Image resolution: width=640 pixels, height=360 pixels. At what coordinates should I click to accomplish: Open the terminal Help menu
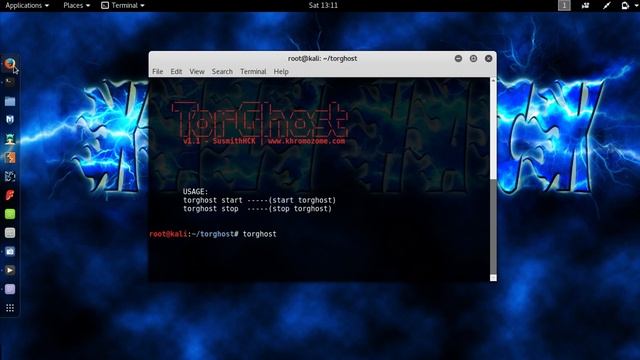(x=281, y=71)
